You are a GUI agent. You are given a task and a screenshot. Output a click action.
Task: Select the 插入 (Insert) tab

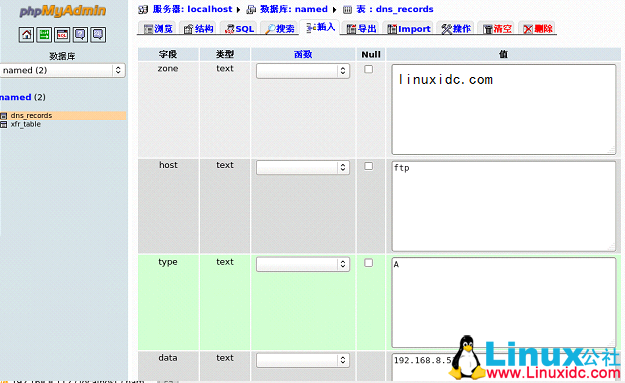tap(320, 27)
